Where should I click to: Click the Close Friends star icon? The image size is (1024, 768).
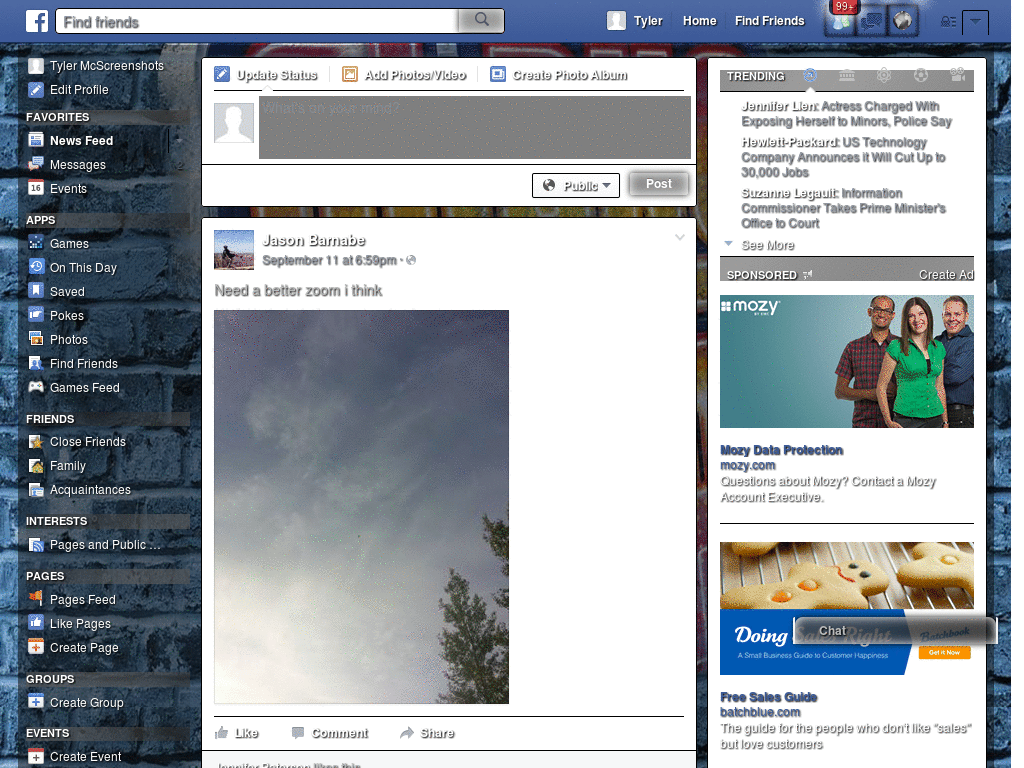(x=36, y=441)
